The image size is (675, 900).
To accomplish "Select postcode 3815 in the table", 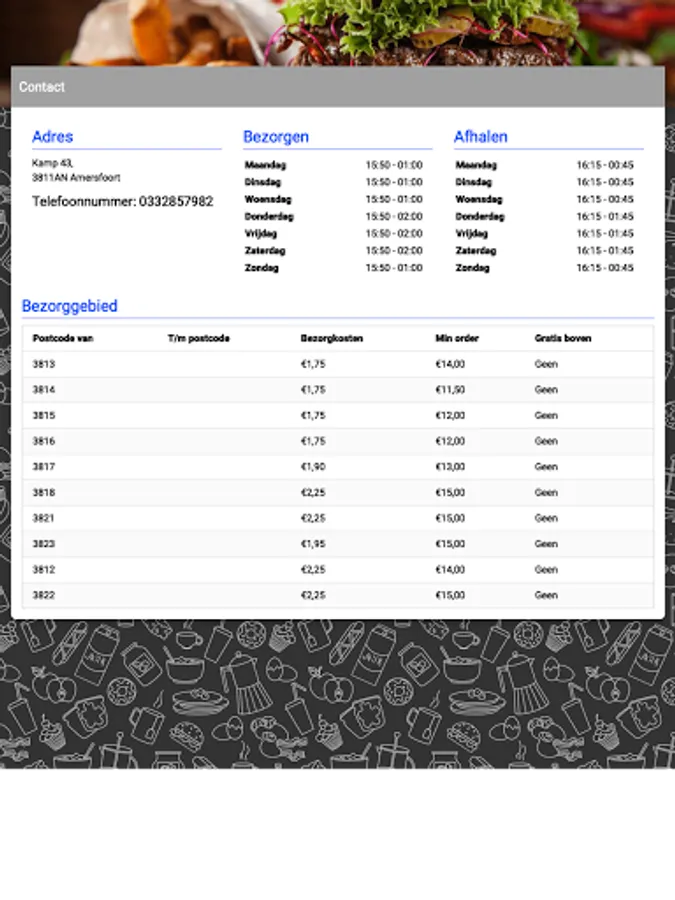I will tap(44, 416).
